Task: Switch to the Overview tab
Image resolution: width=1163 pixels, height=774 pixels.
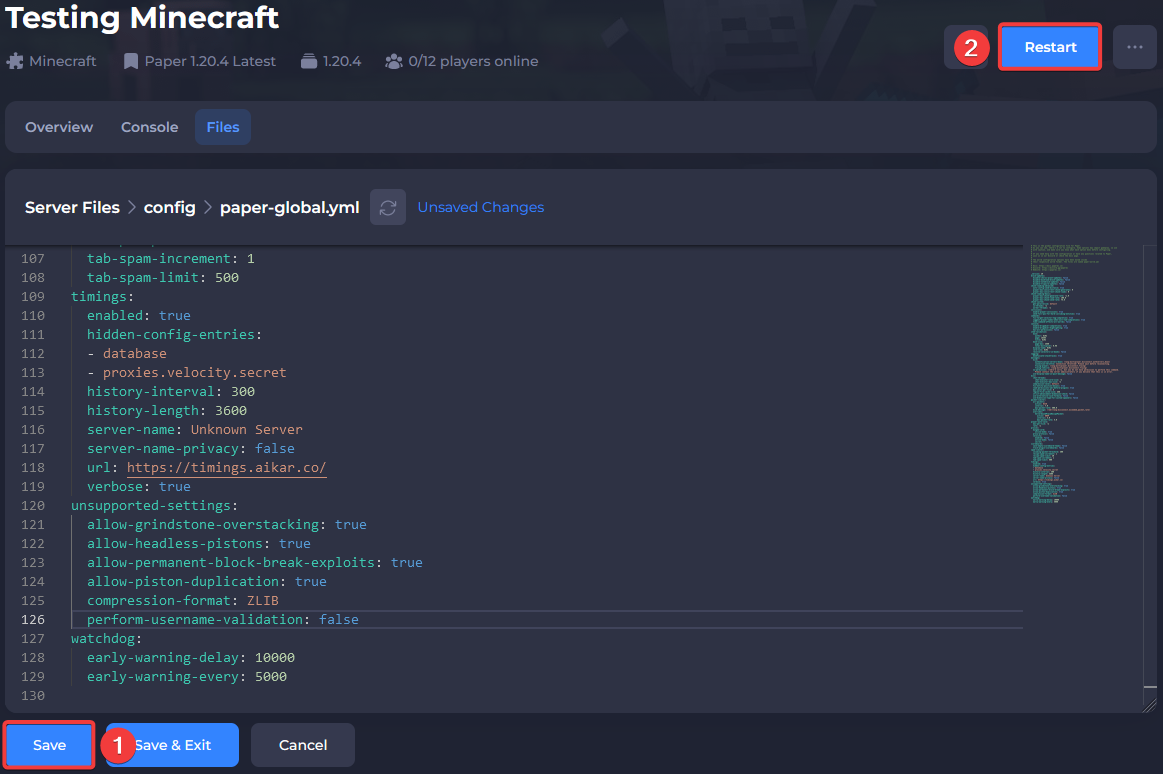Action: (59, 127)
